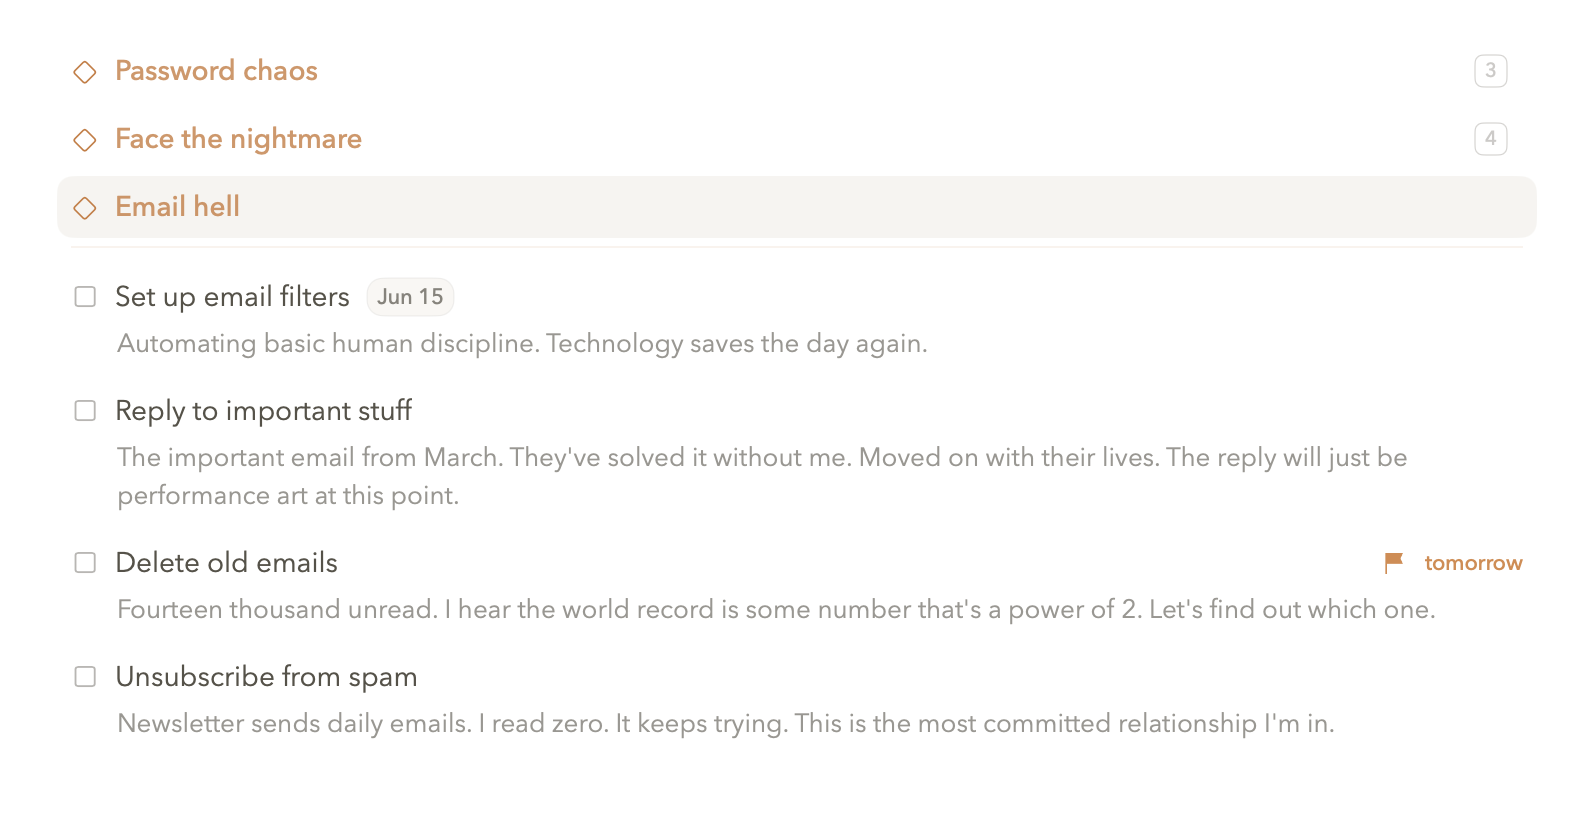The image size is (1580, 818).
Task: Edit the note about fourteen thousand unread
Action: (776, 610)
